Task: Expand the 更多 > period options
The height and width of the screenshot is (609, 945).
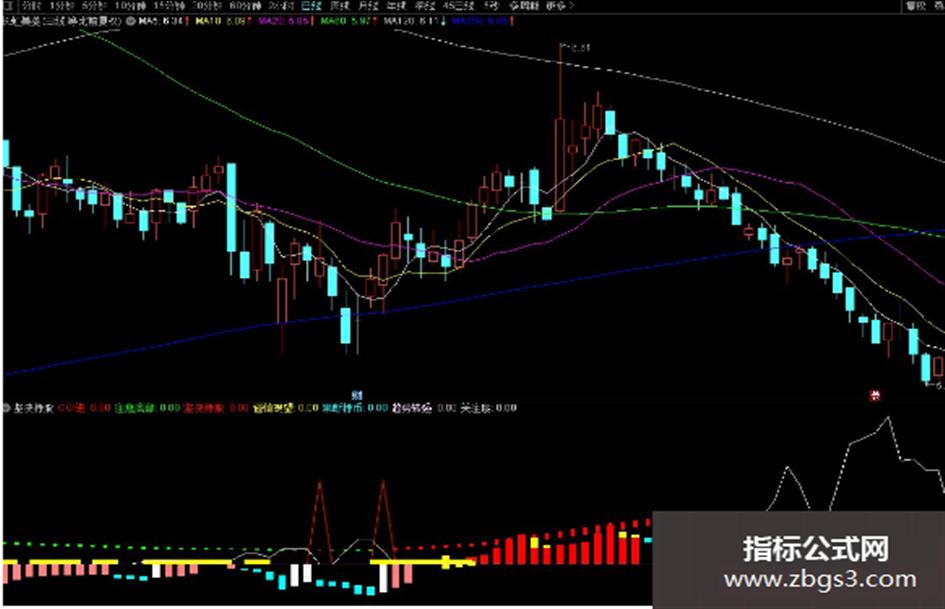Action: (x=560, y=6)
